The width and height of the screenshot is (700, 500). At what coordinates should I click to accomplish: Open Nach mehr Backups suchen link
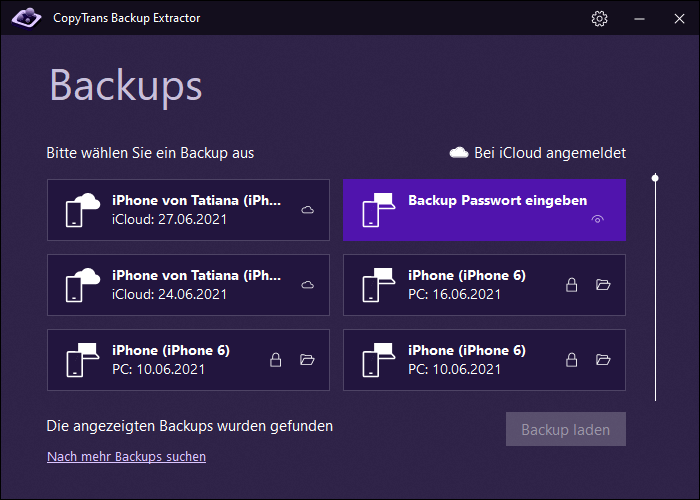coord(126,457)
